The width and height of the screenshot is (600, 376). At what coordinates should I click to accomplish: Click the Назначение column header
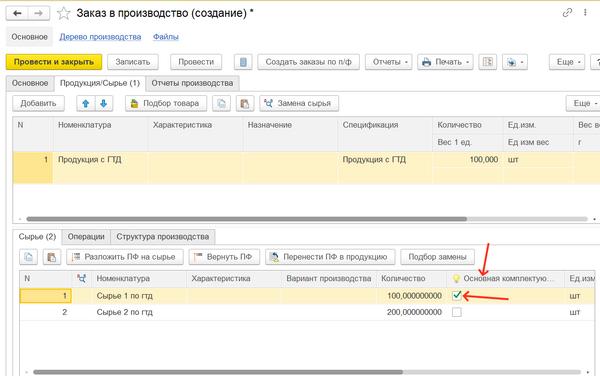pos(290,134)
